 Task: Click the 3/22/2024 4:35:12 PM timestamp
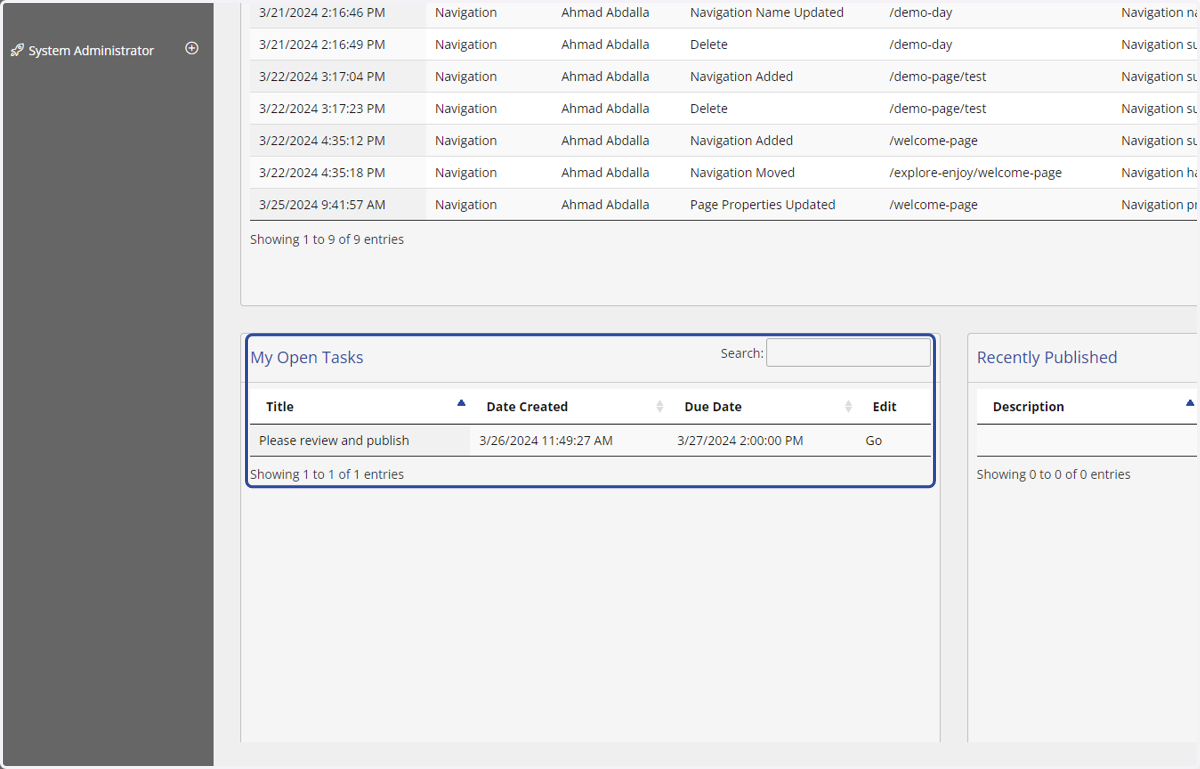(x=322, y=140)
